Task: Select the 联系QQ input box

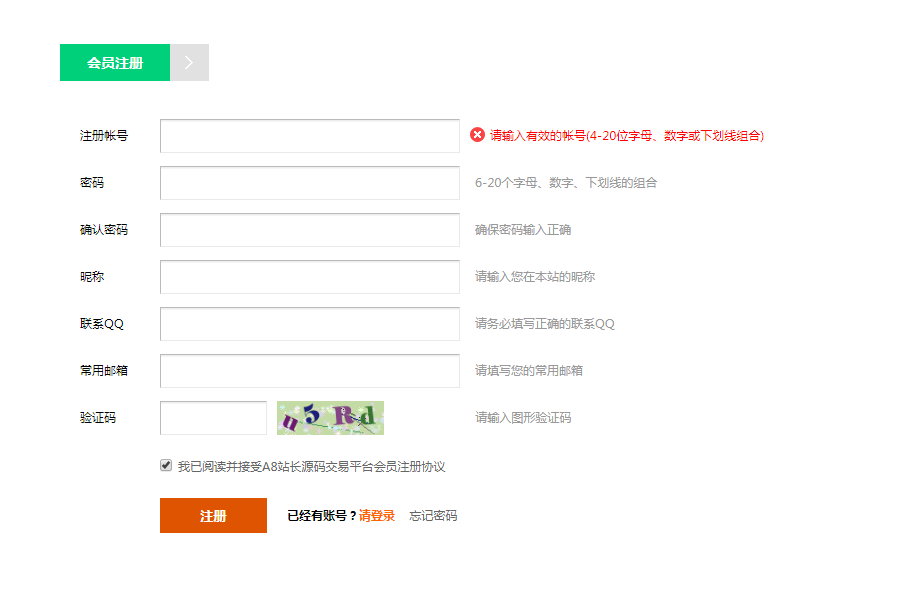Action: coord(310,324)
